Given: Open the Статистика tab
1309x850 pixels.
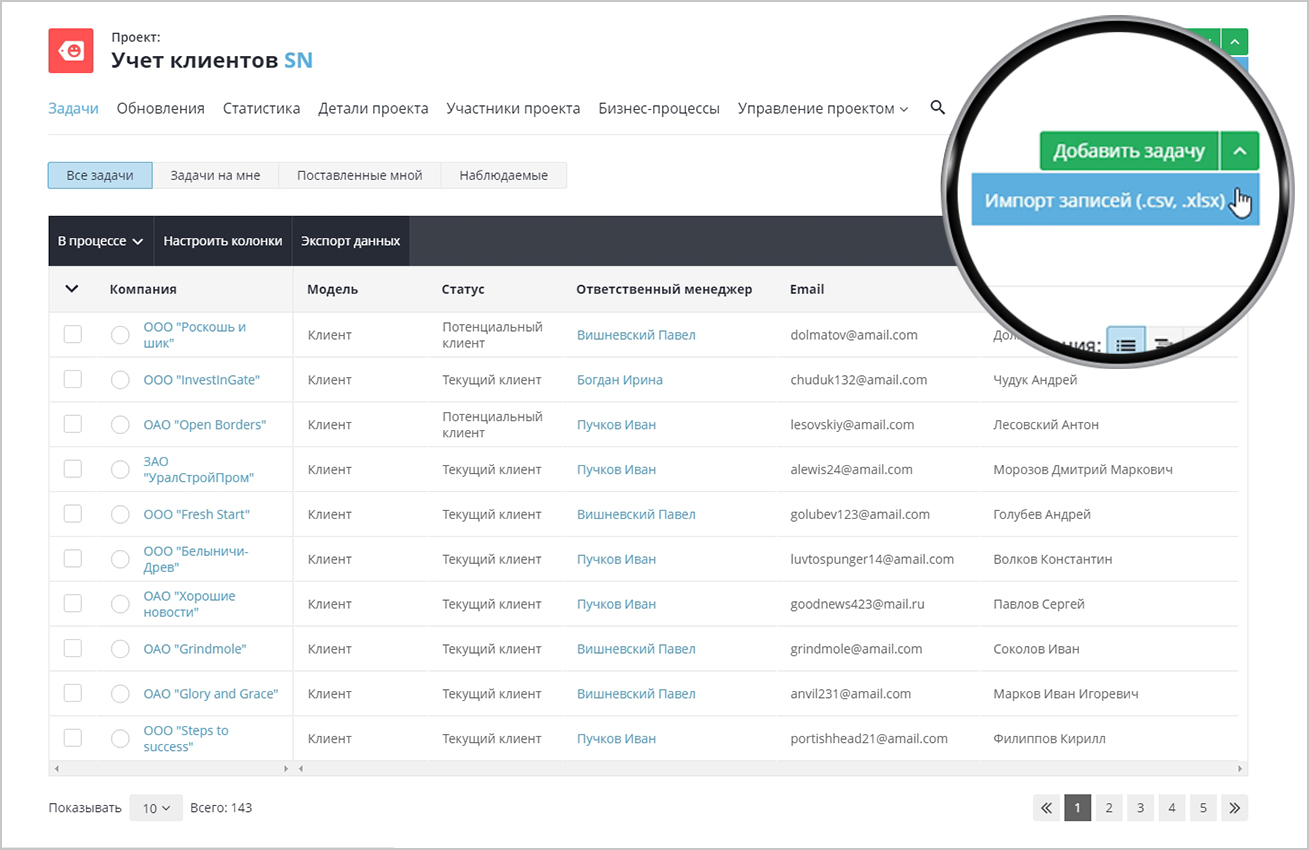Looking at the screenshot, I should [x=262, y=108].
